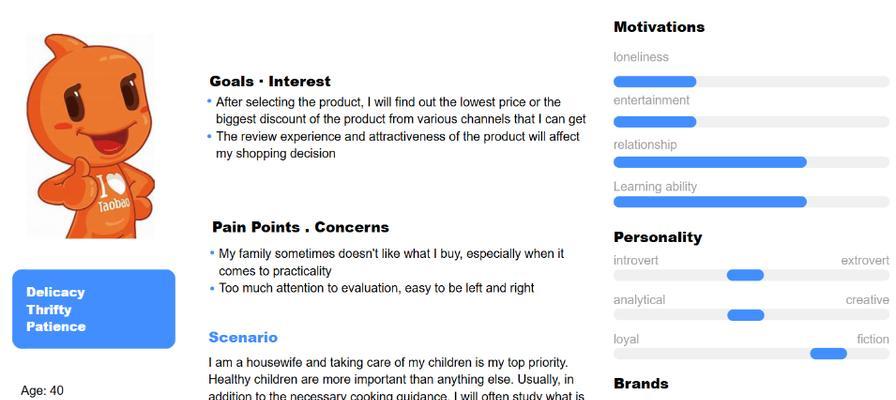Click the loyal-fiction personality slider

tap(751, 354)
